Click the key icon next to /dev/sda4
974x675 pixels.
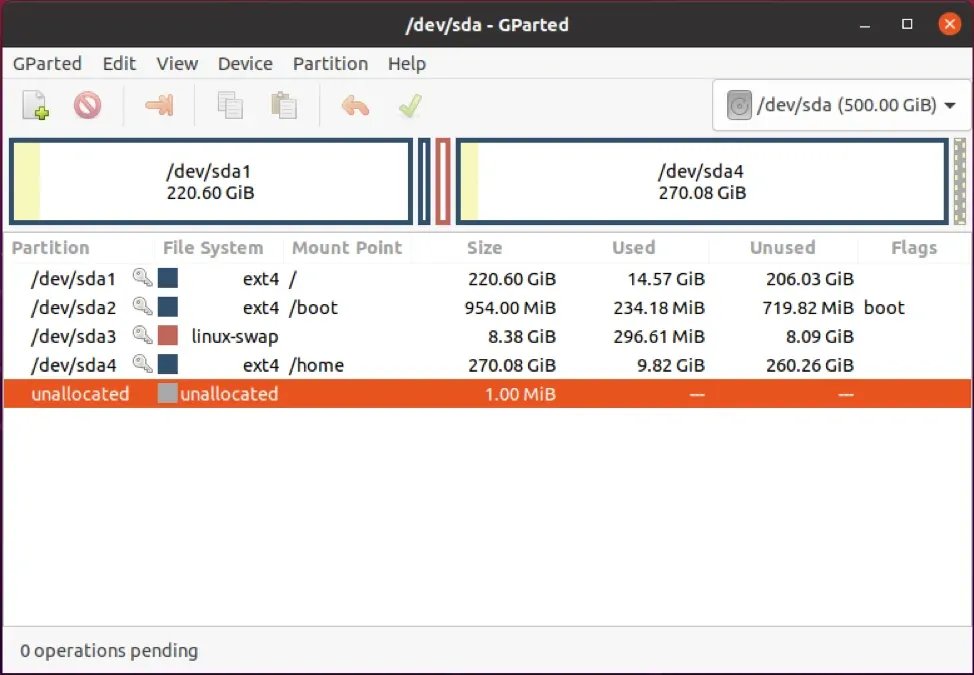click(142, 364)
